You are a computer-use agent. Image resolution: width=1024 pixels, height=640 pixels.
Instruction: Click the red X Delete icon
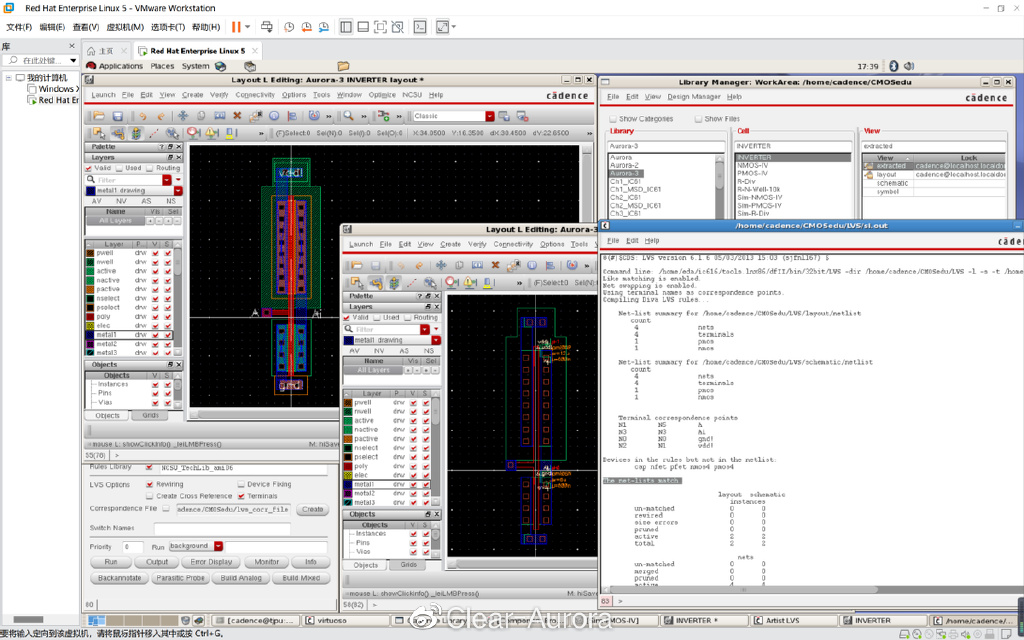click(x=237, y=116)
